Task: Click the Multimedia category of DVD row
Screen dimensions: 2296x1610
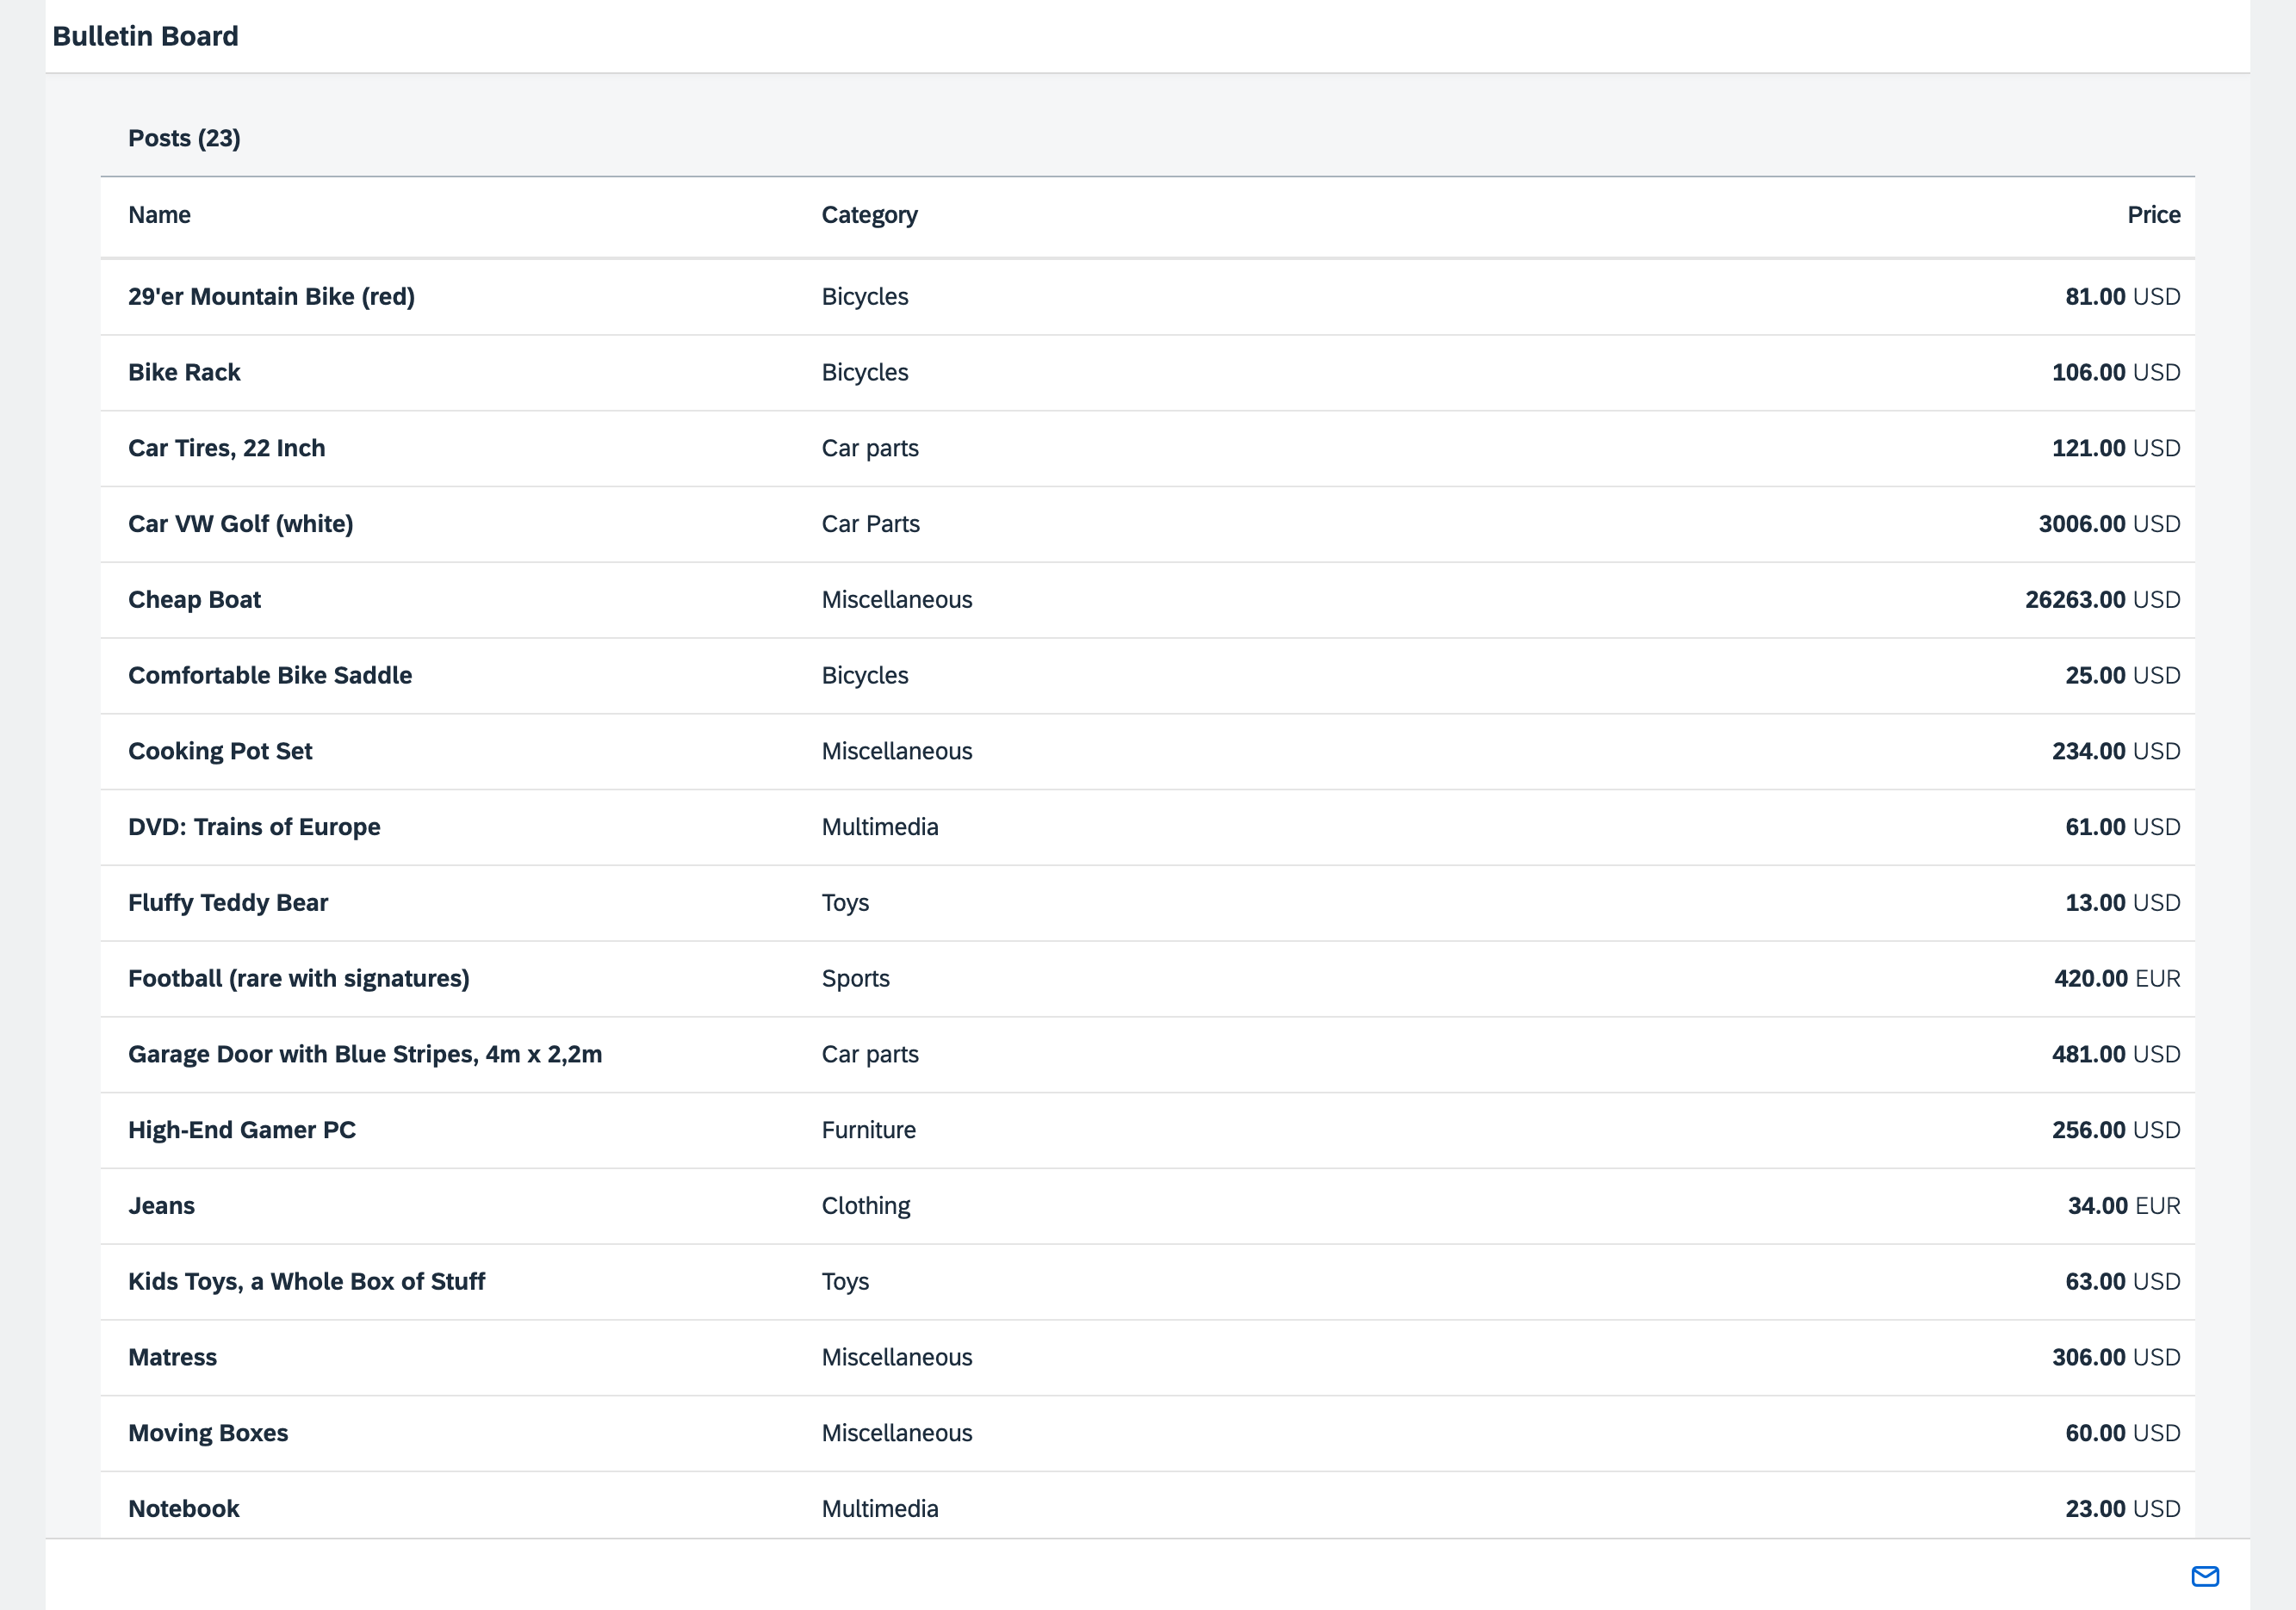Action: click(880, 827)
